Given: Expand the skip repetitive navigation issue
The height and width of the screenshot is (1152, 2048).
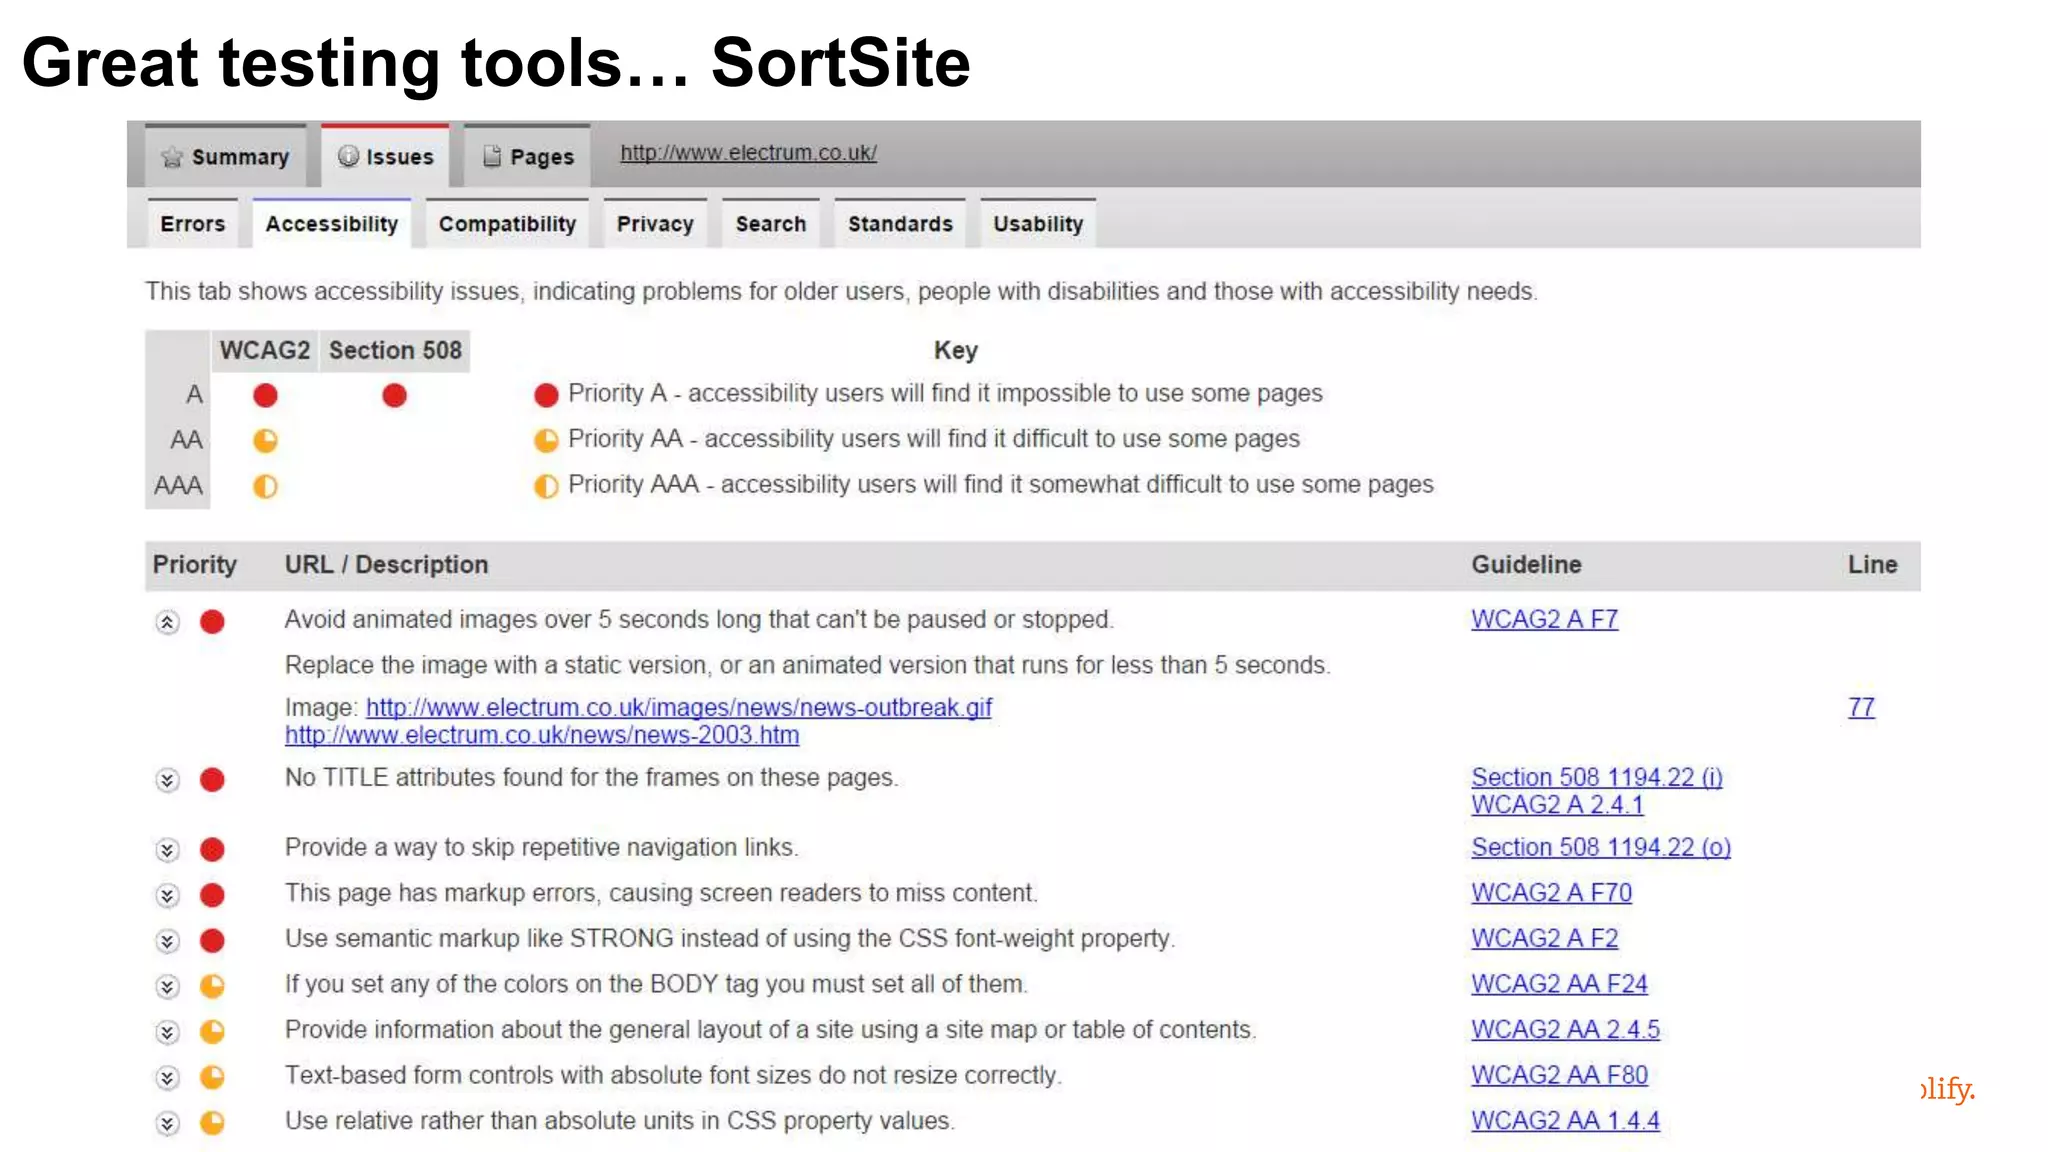Looking at the screenshot, I should [167, 850].
